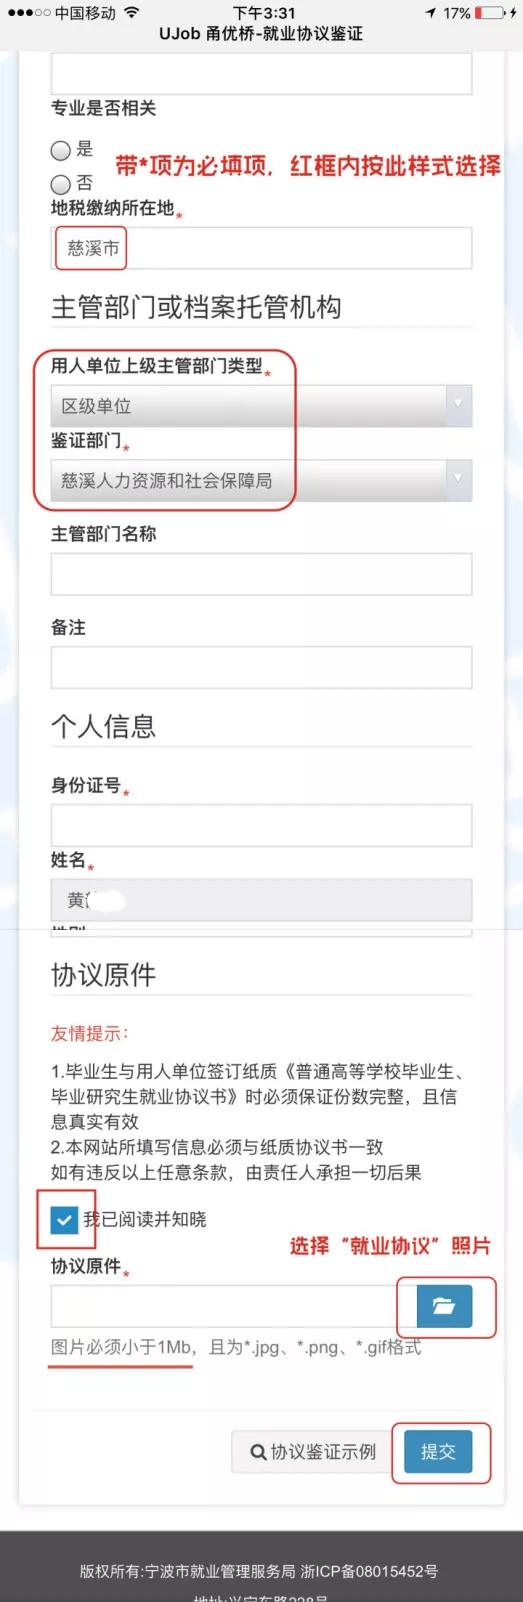This screenshot has width=523, height=1602.
Task: Click the magnifier icon on 协议鉴证示例
Action: 258,1452
